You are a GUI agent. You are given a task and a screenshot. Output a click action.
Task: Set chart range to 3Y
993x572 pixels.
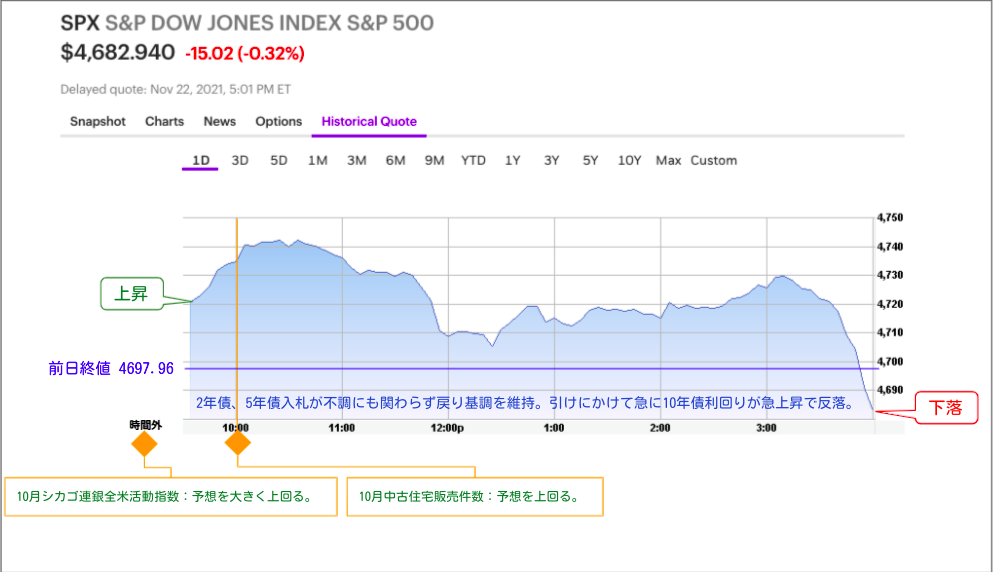point(552,160)
